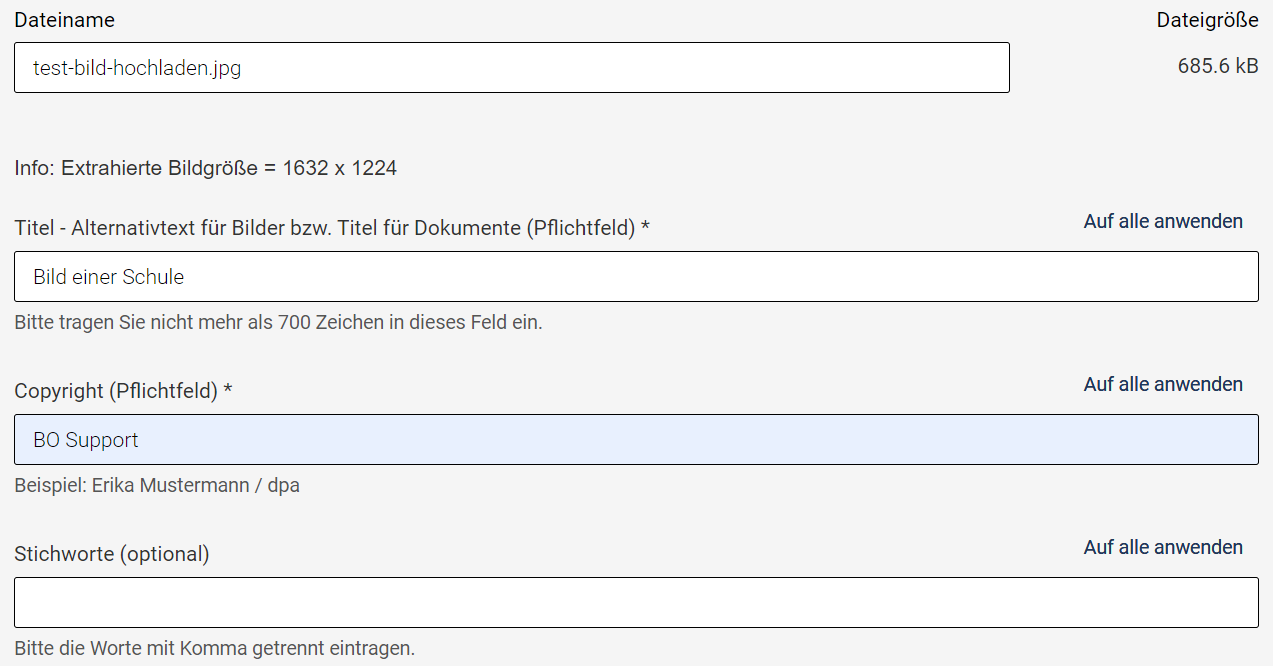Image resolution: width=1273 pixels, height=666 pixels.
Task: Click the Dateiname label
Action: 64,19
